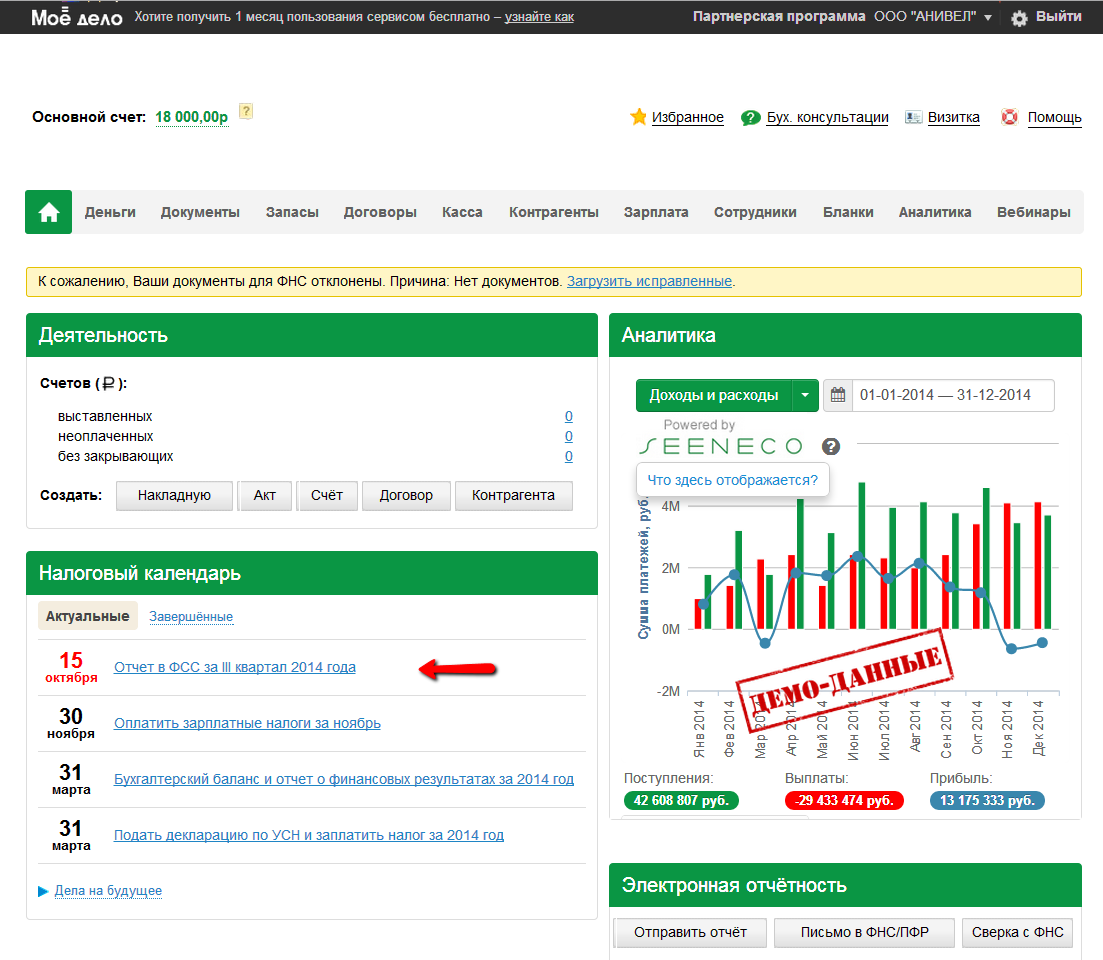
Task: Switch to the Завершённые tab
Action: (x=191, y=616)
